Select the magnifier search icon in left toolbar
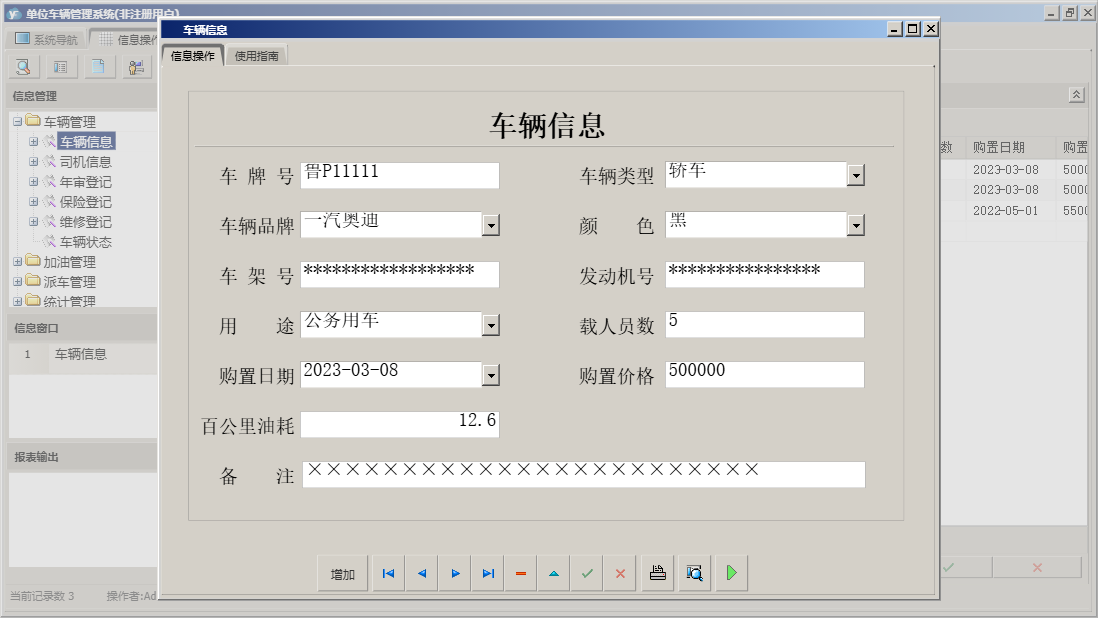The width and height of the screenshot is (1098, 618). pos(22,66)
